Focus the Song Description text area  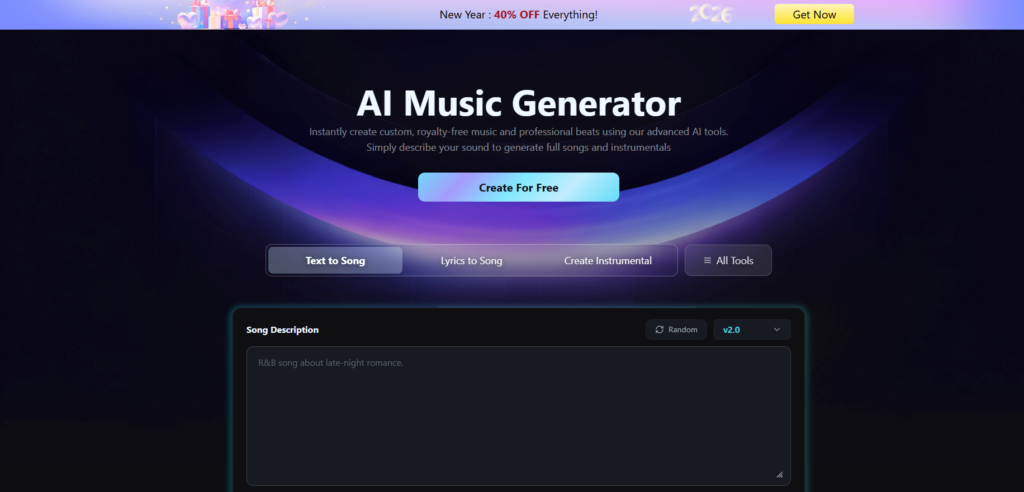tap(519, 416)
